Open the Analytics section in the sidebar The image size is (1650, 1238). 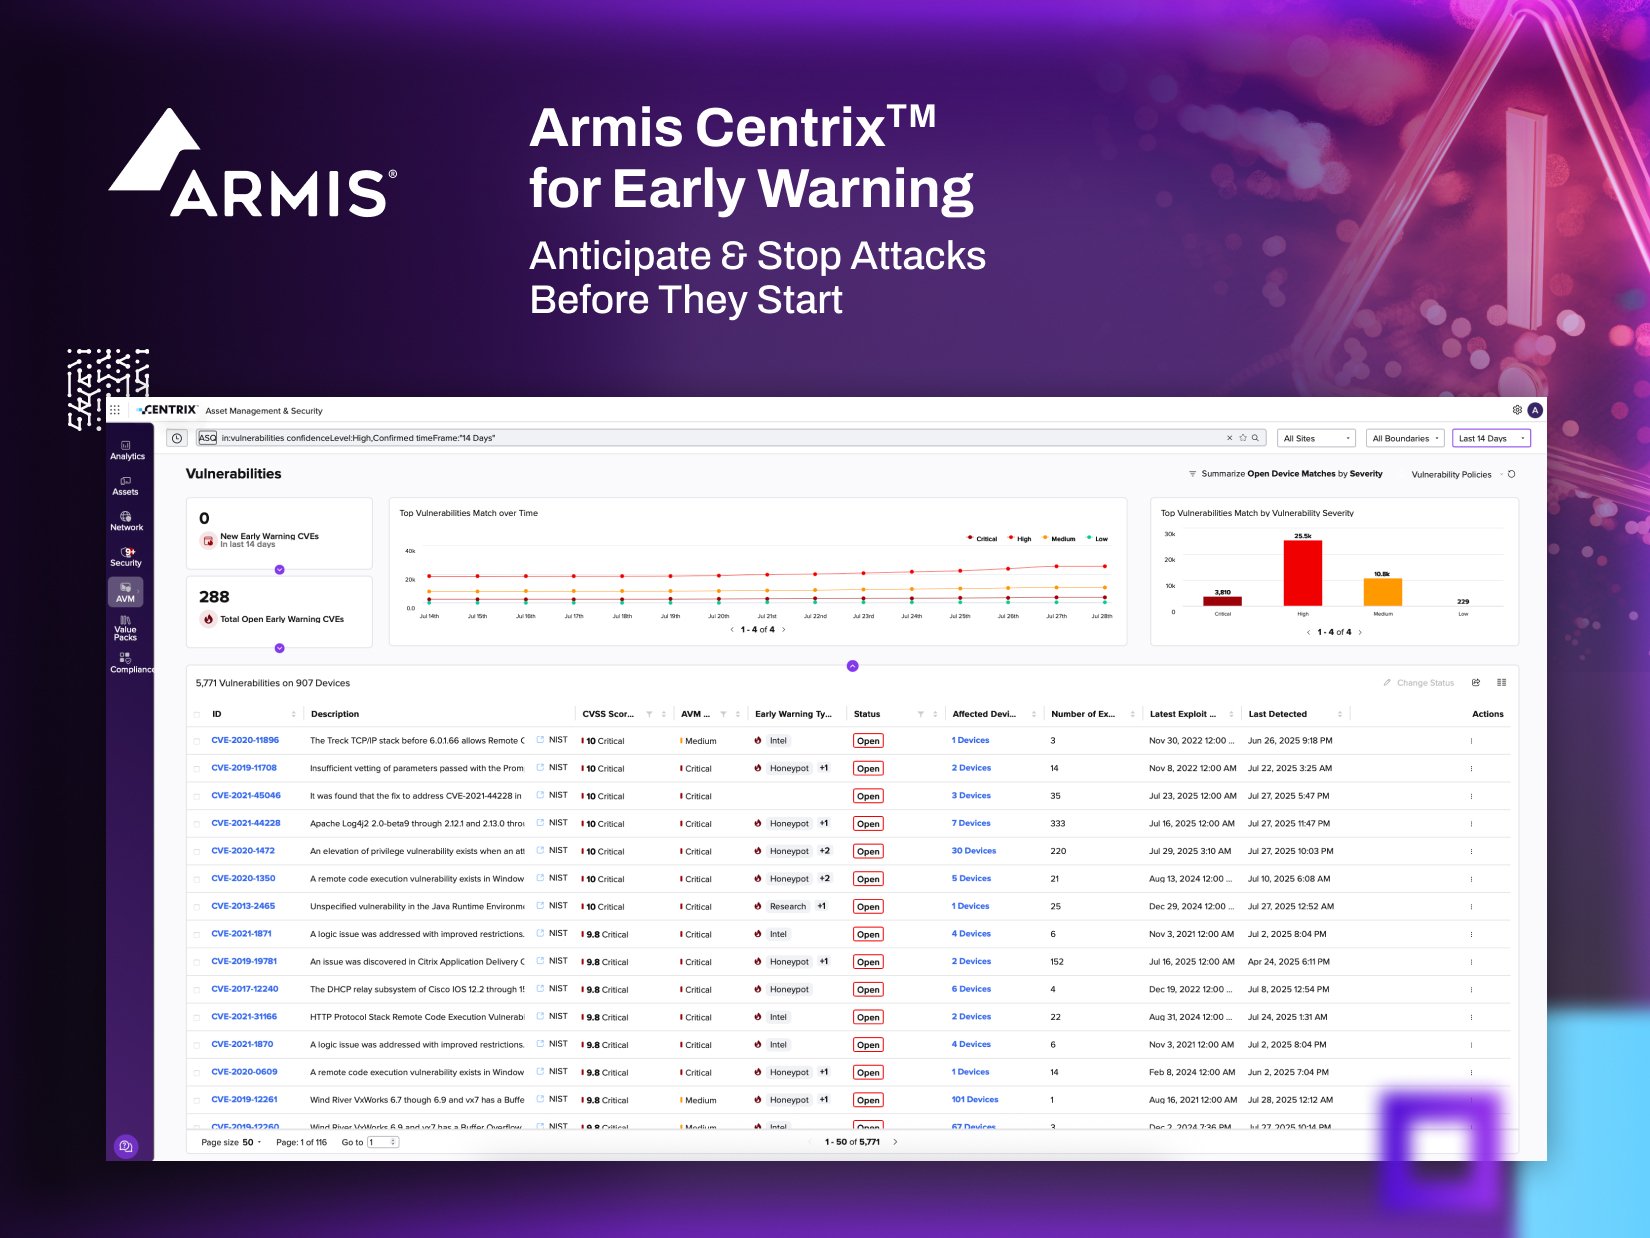[127, 451]
